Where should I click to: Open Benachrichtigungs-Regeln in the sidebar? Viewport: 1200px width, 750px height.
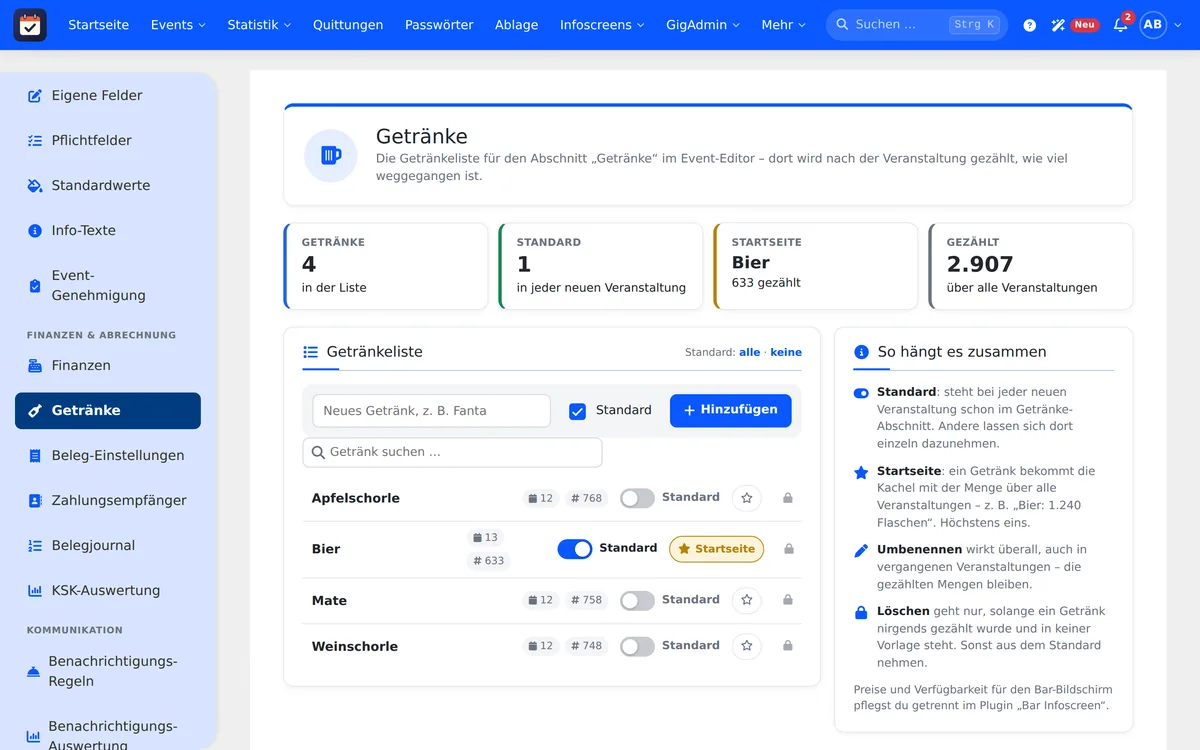[108, 671]
